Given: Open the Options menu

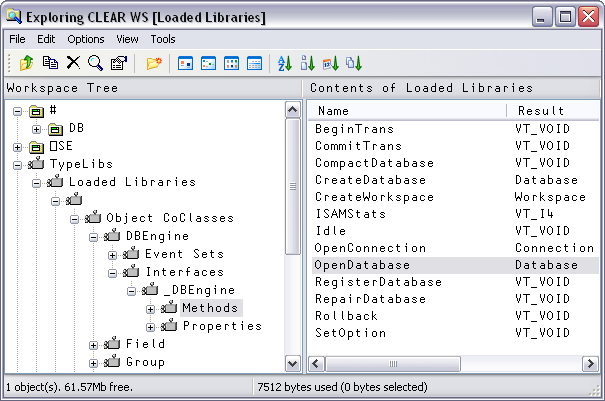Looking at the screenshot, I should [x=85, y=39].
